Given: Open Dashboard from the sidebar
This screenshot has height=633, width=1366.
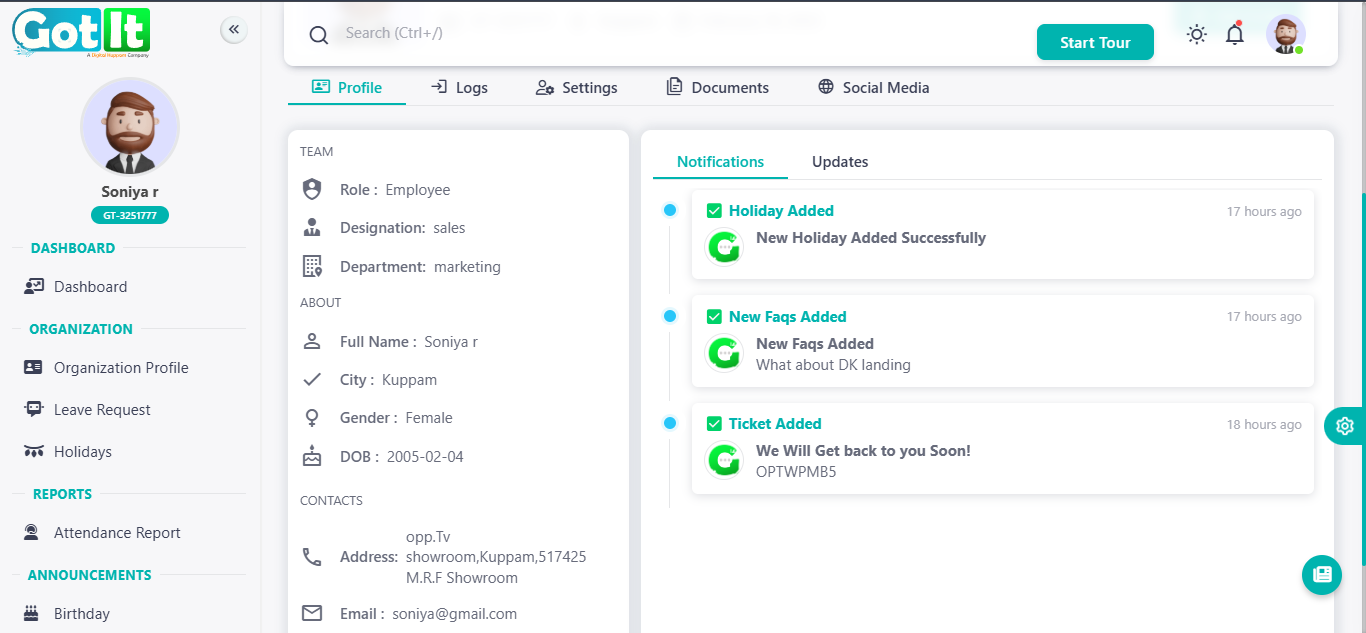Looking at the screenshot, I should pos(90,287).
